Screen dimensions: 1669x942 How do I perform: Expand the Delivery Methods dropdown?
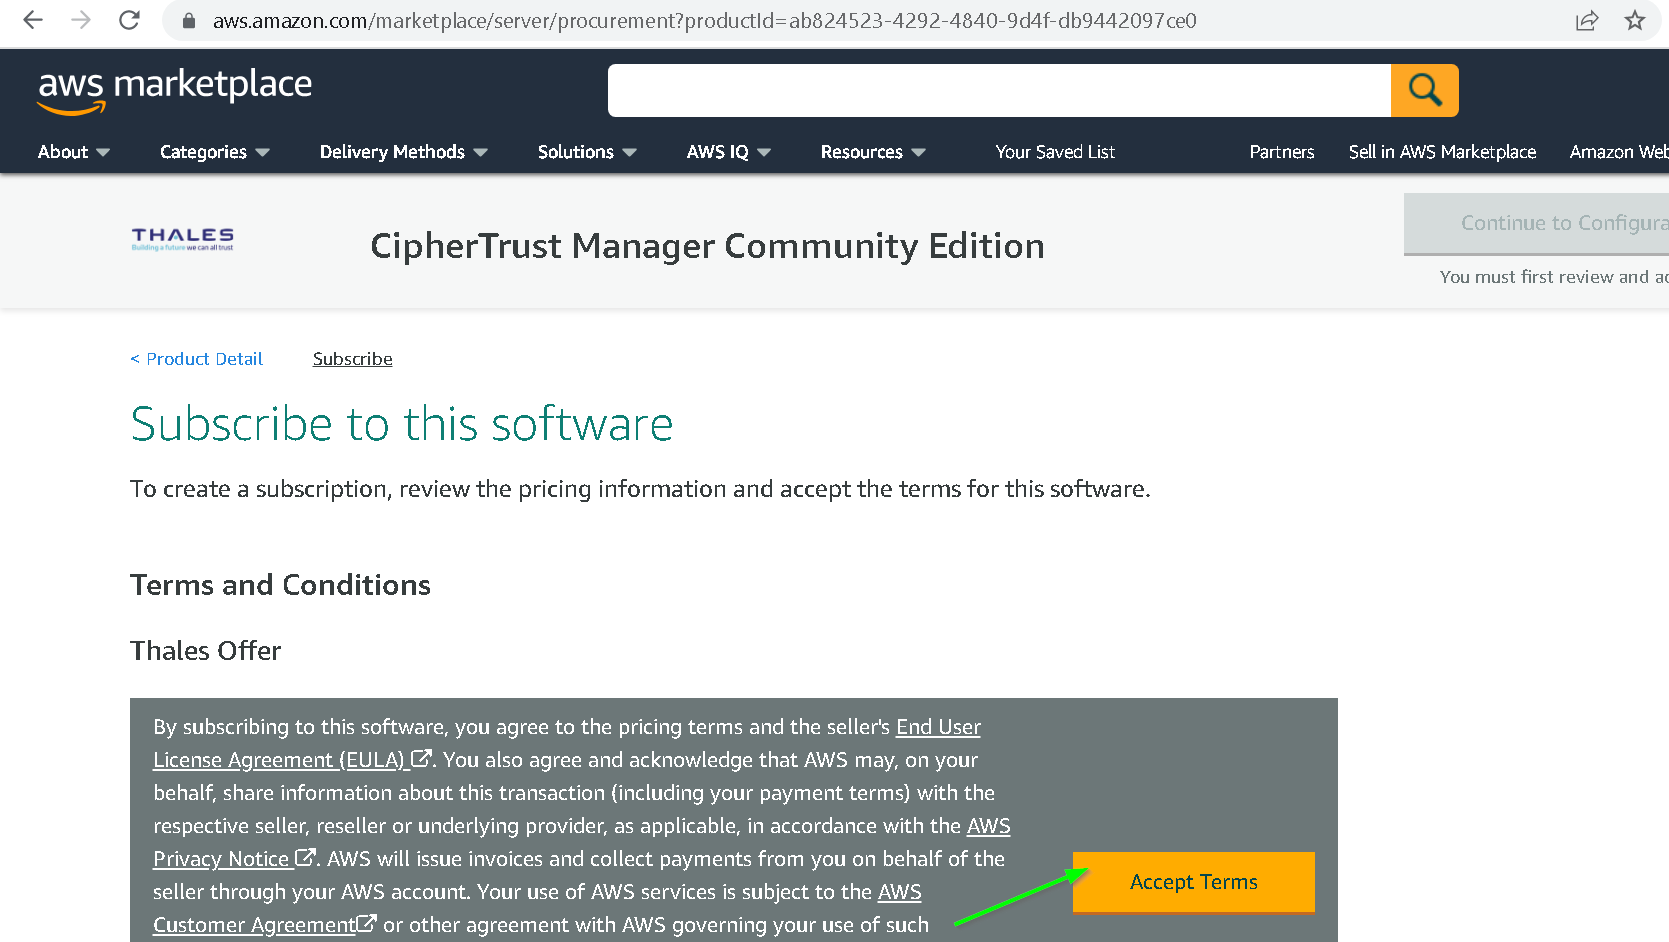(404, 152)
